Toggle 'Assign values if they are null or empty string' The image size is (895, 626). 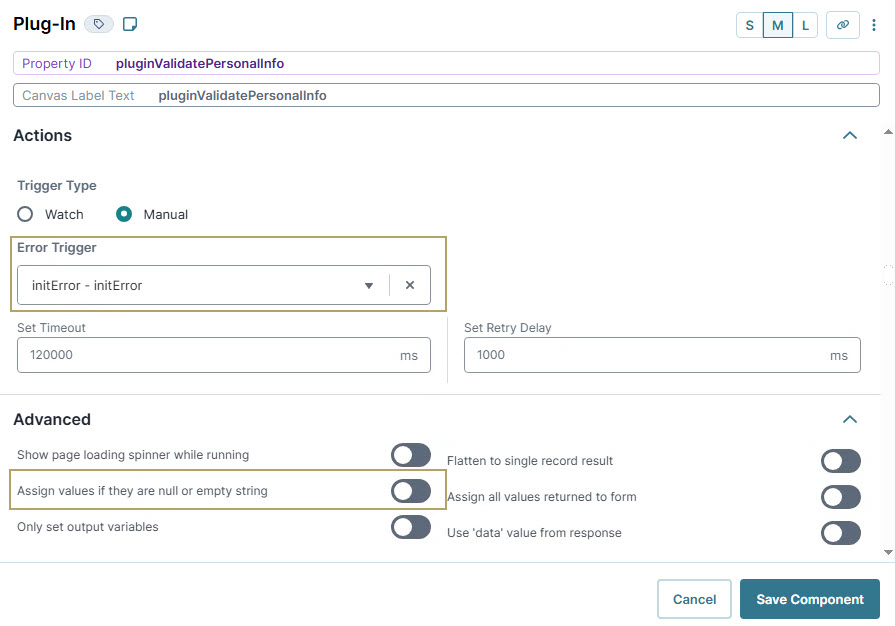[x=411, y=491]
